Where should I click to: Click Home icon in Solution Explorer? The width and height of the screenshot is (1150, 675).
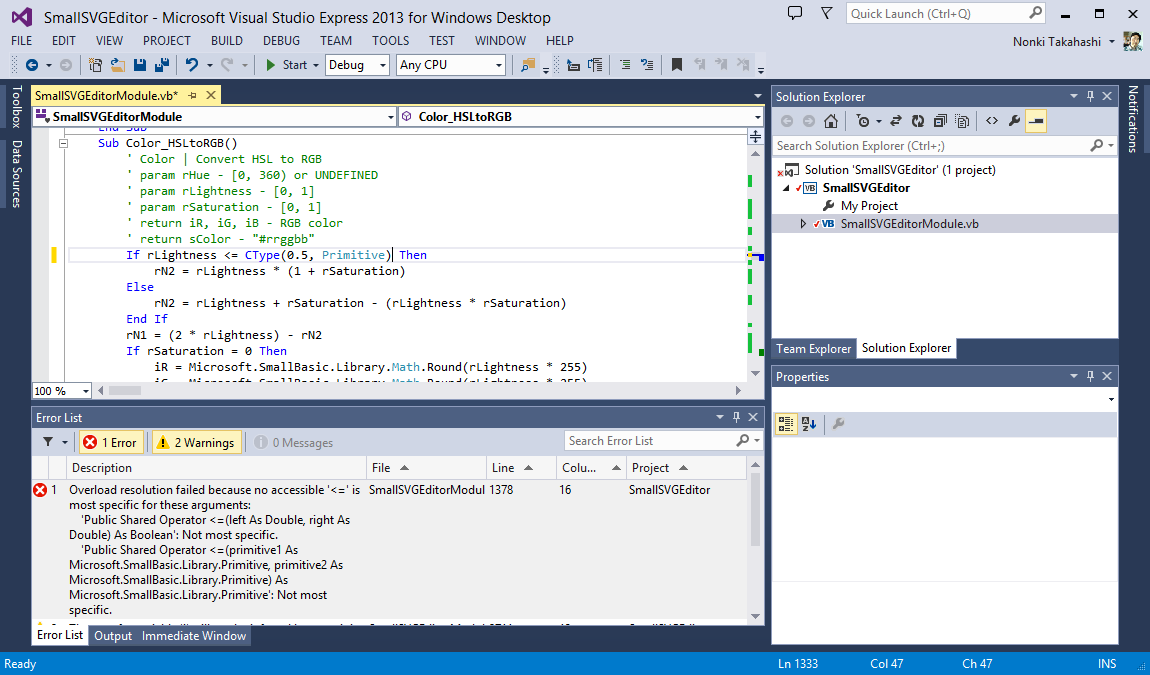(x=831, y=121)
